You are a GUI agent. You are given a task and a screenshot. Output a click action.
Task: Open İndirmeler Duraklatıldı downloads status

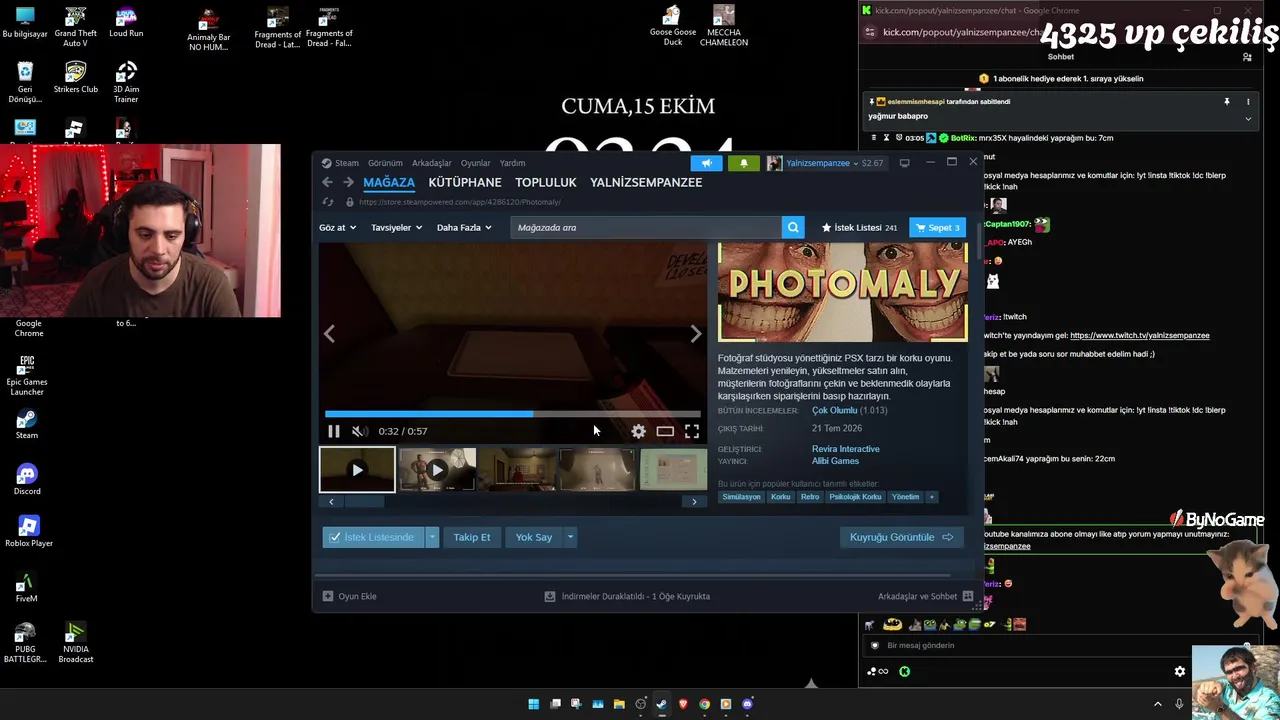[x=627, y=596]
